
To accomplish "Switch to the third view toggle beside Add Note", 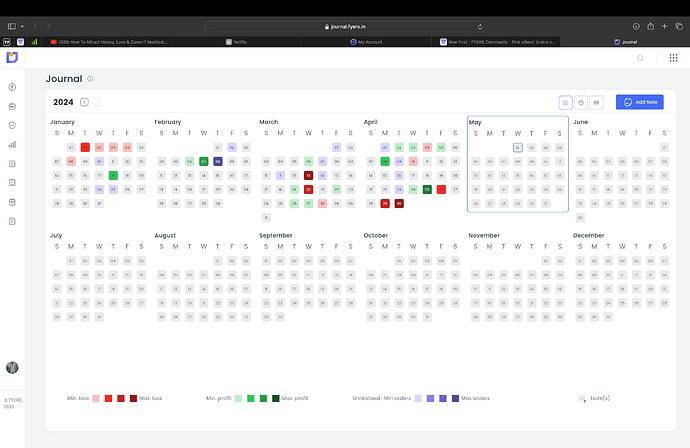I will 596,103.
